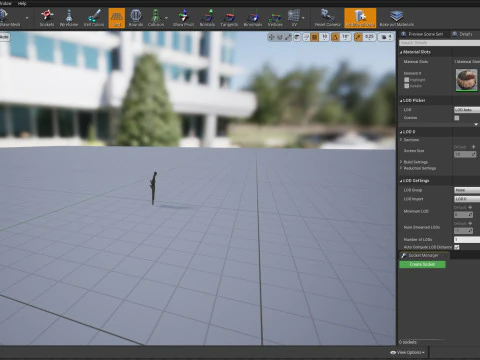Open View Options at the bottom

tap(408, 352)
